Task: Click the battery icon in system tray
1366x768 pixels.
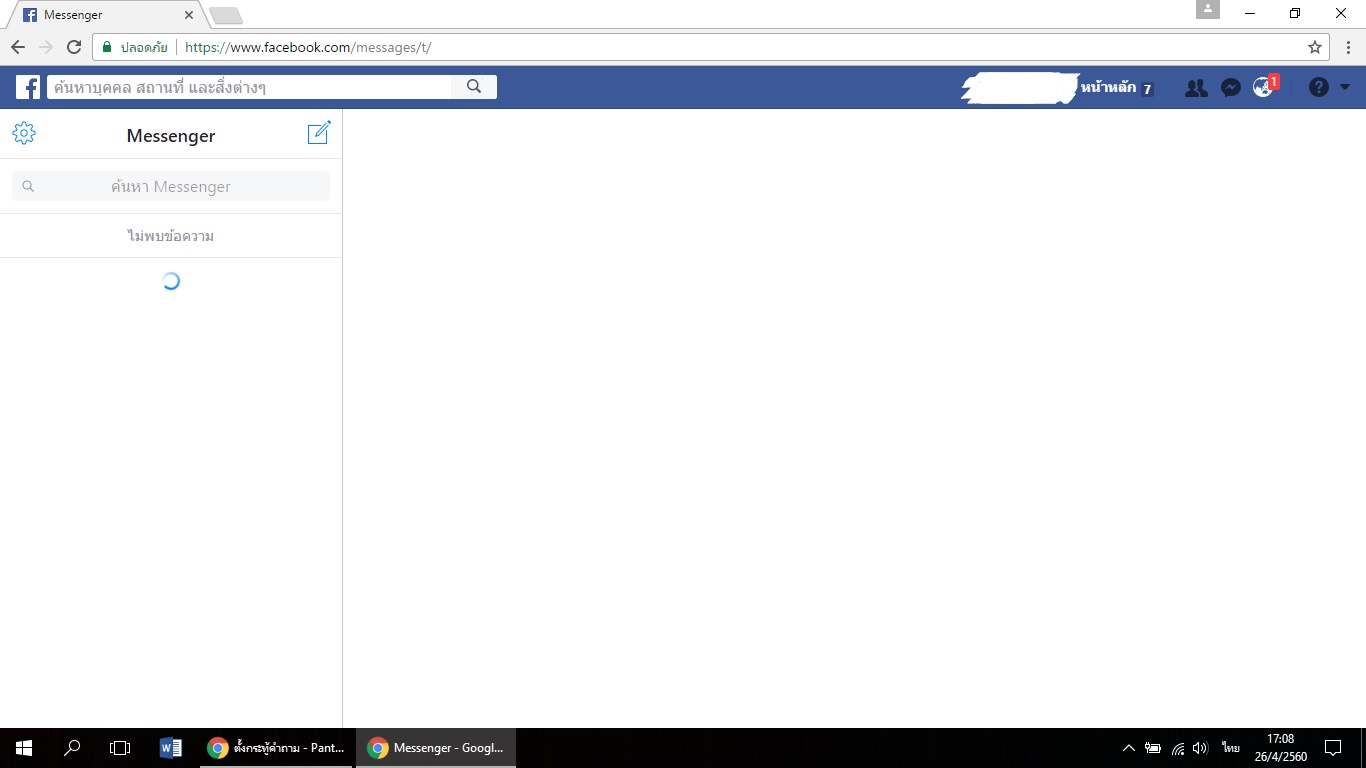Action: 1153,747
